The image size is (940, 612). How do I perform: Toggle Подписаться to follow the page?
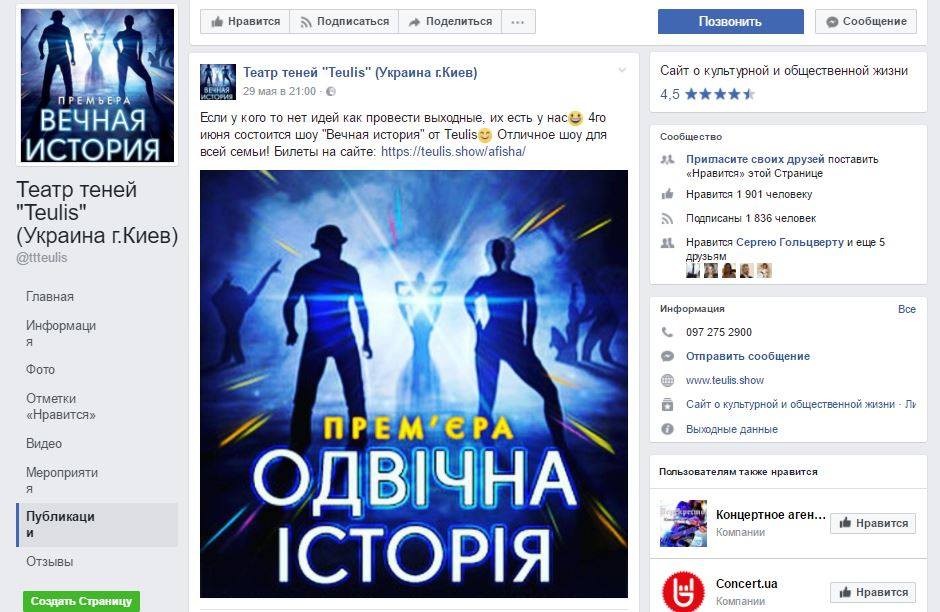pyautogui.click(x=345, y=22)
